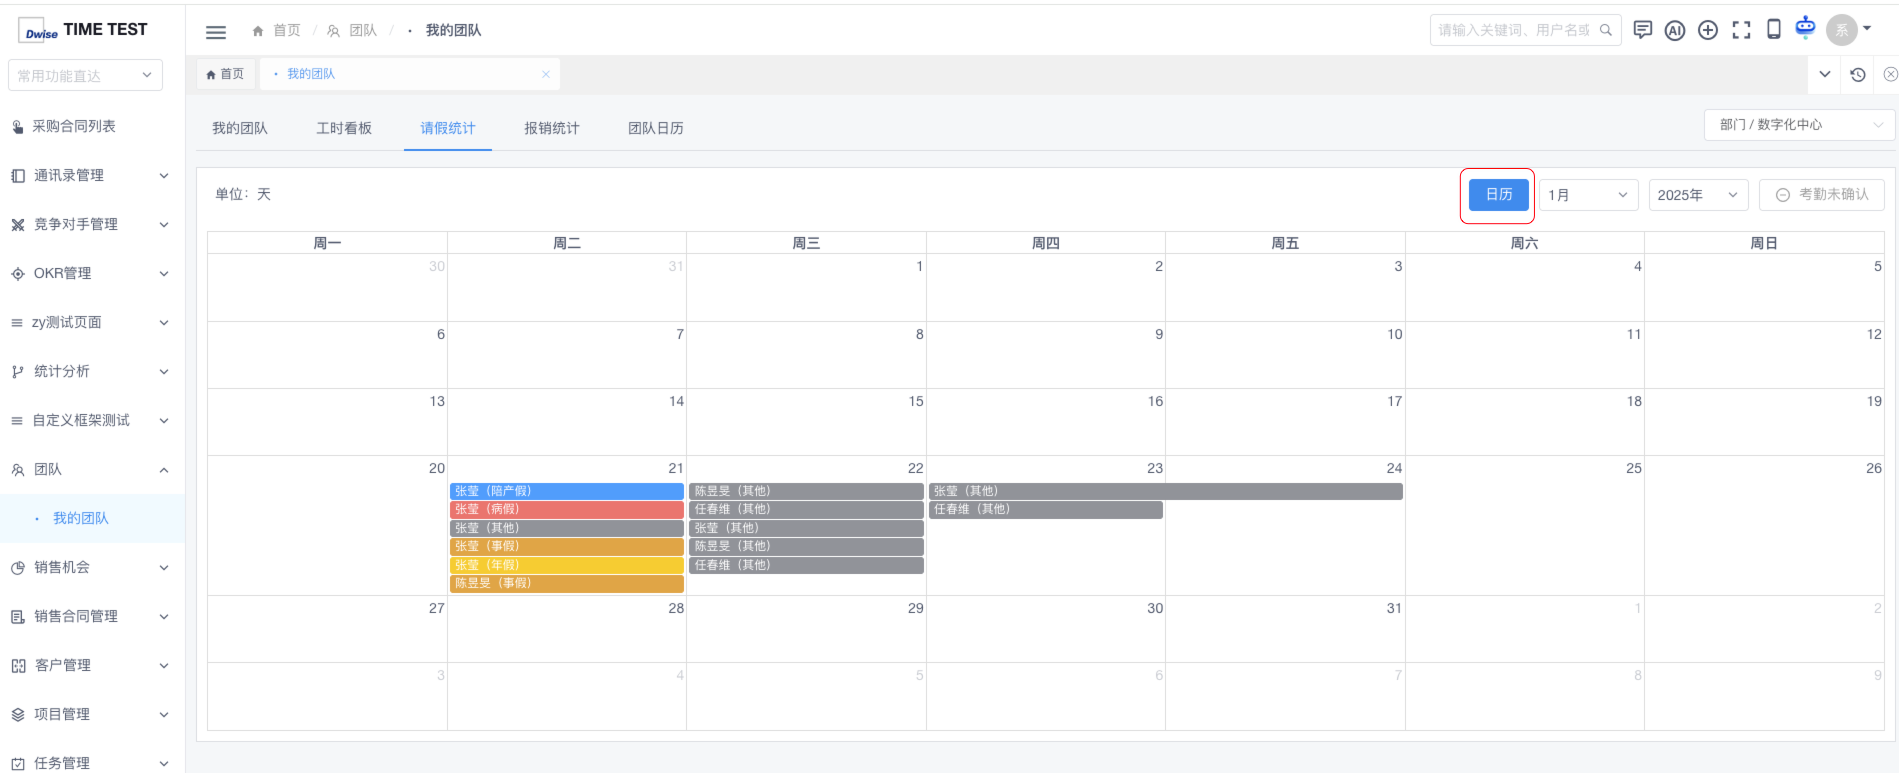Enter fullscreen using the brackets icon

[1741, 30]
